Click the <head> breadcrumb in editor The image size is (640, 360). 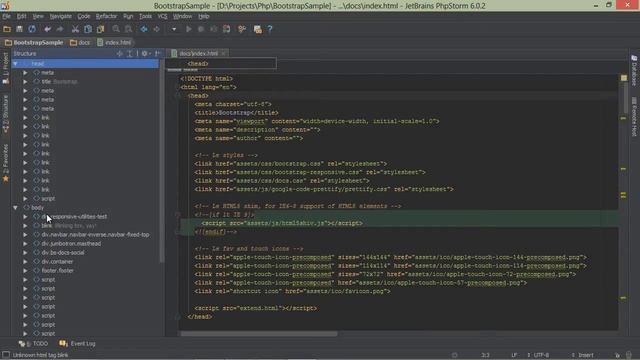pyautogui.click(x=198, y=64)
